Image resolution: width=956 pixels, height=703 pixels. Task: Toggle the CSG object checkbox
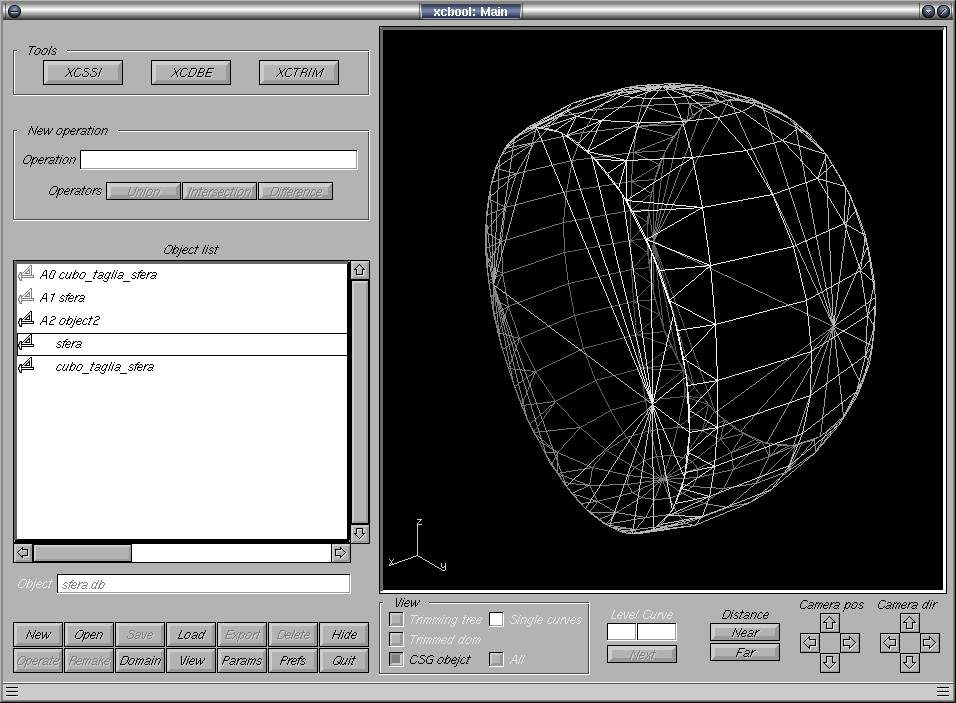point(397,659)
